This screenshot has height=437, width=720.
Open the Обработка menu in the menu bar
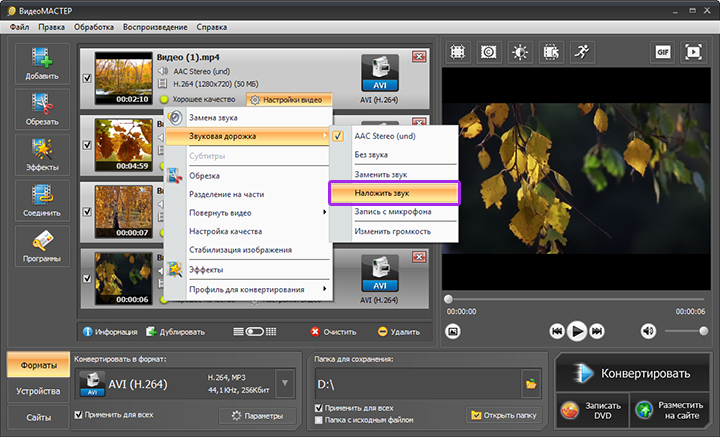(x=94, y=26)
